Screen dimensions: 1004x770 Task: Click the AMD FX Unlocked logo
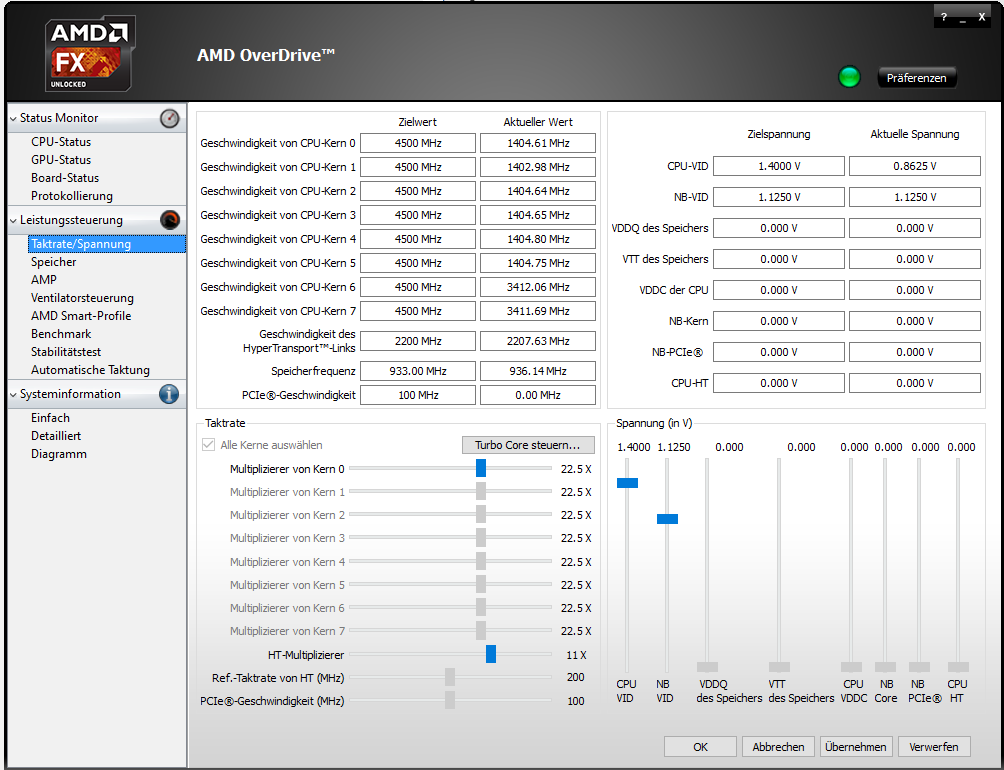click(x=90, y=54)
